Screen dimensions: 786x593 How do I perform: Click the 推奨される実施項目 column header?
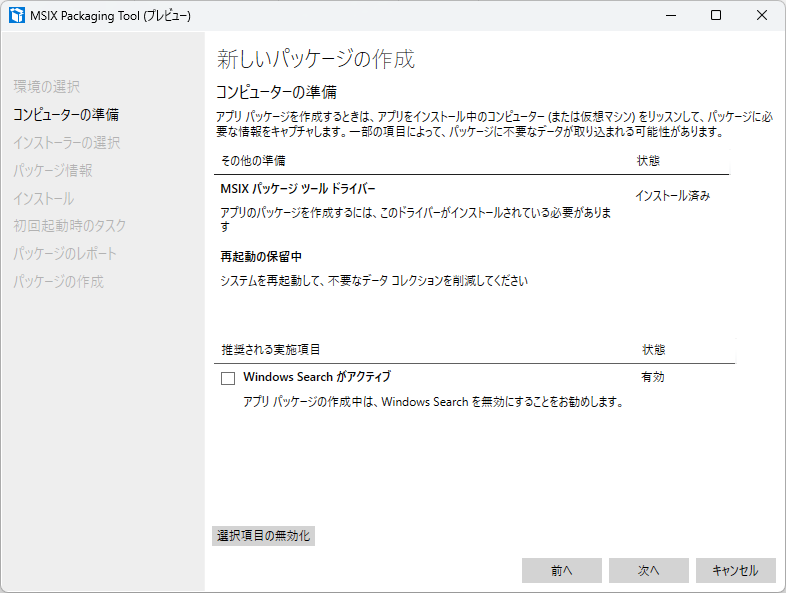click(x=271, y=349)
